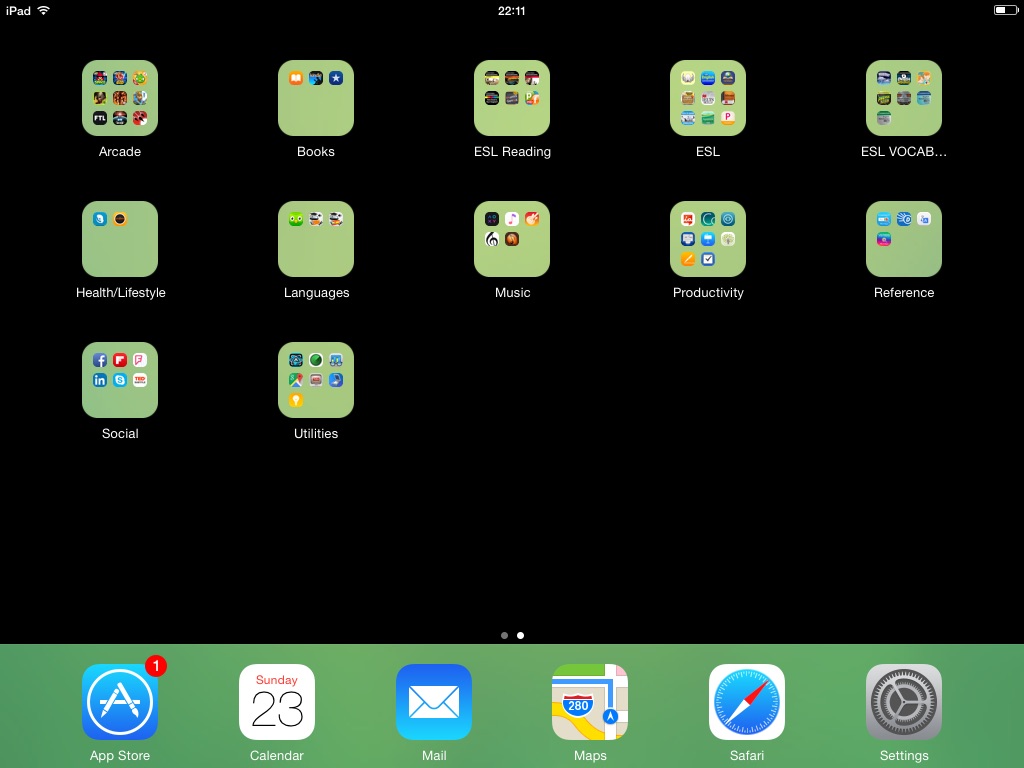Open the ESL Reading folder
The width and height of the screenshot is (1024, 768).
point(512,98)
